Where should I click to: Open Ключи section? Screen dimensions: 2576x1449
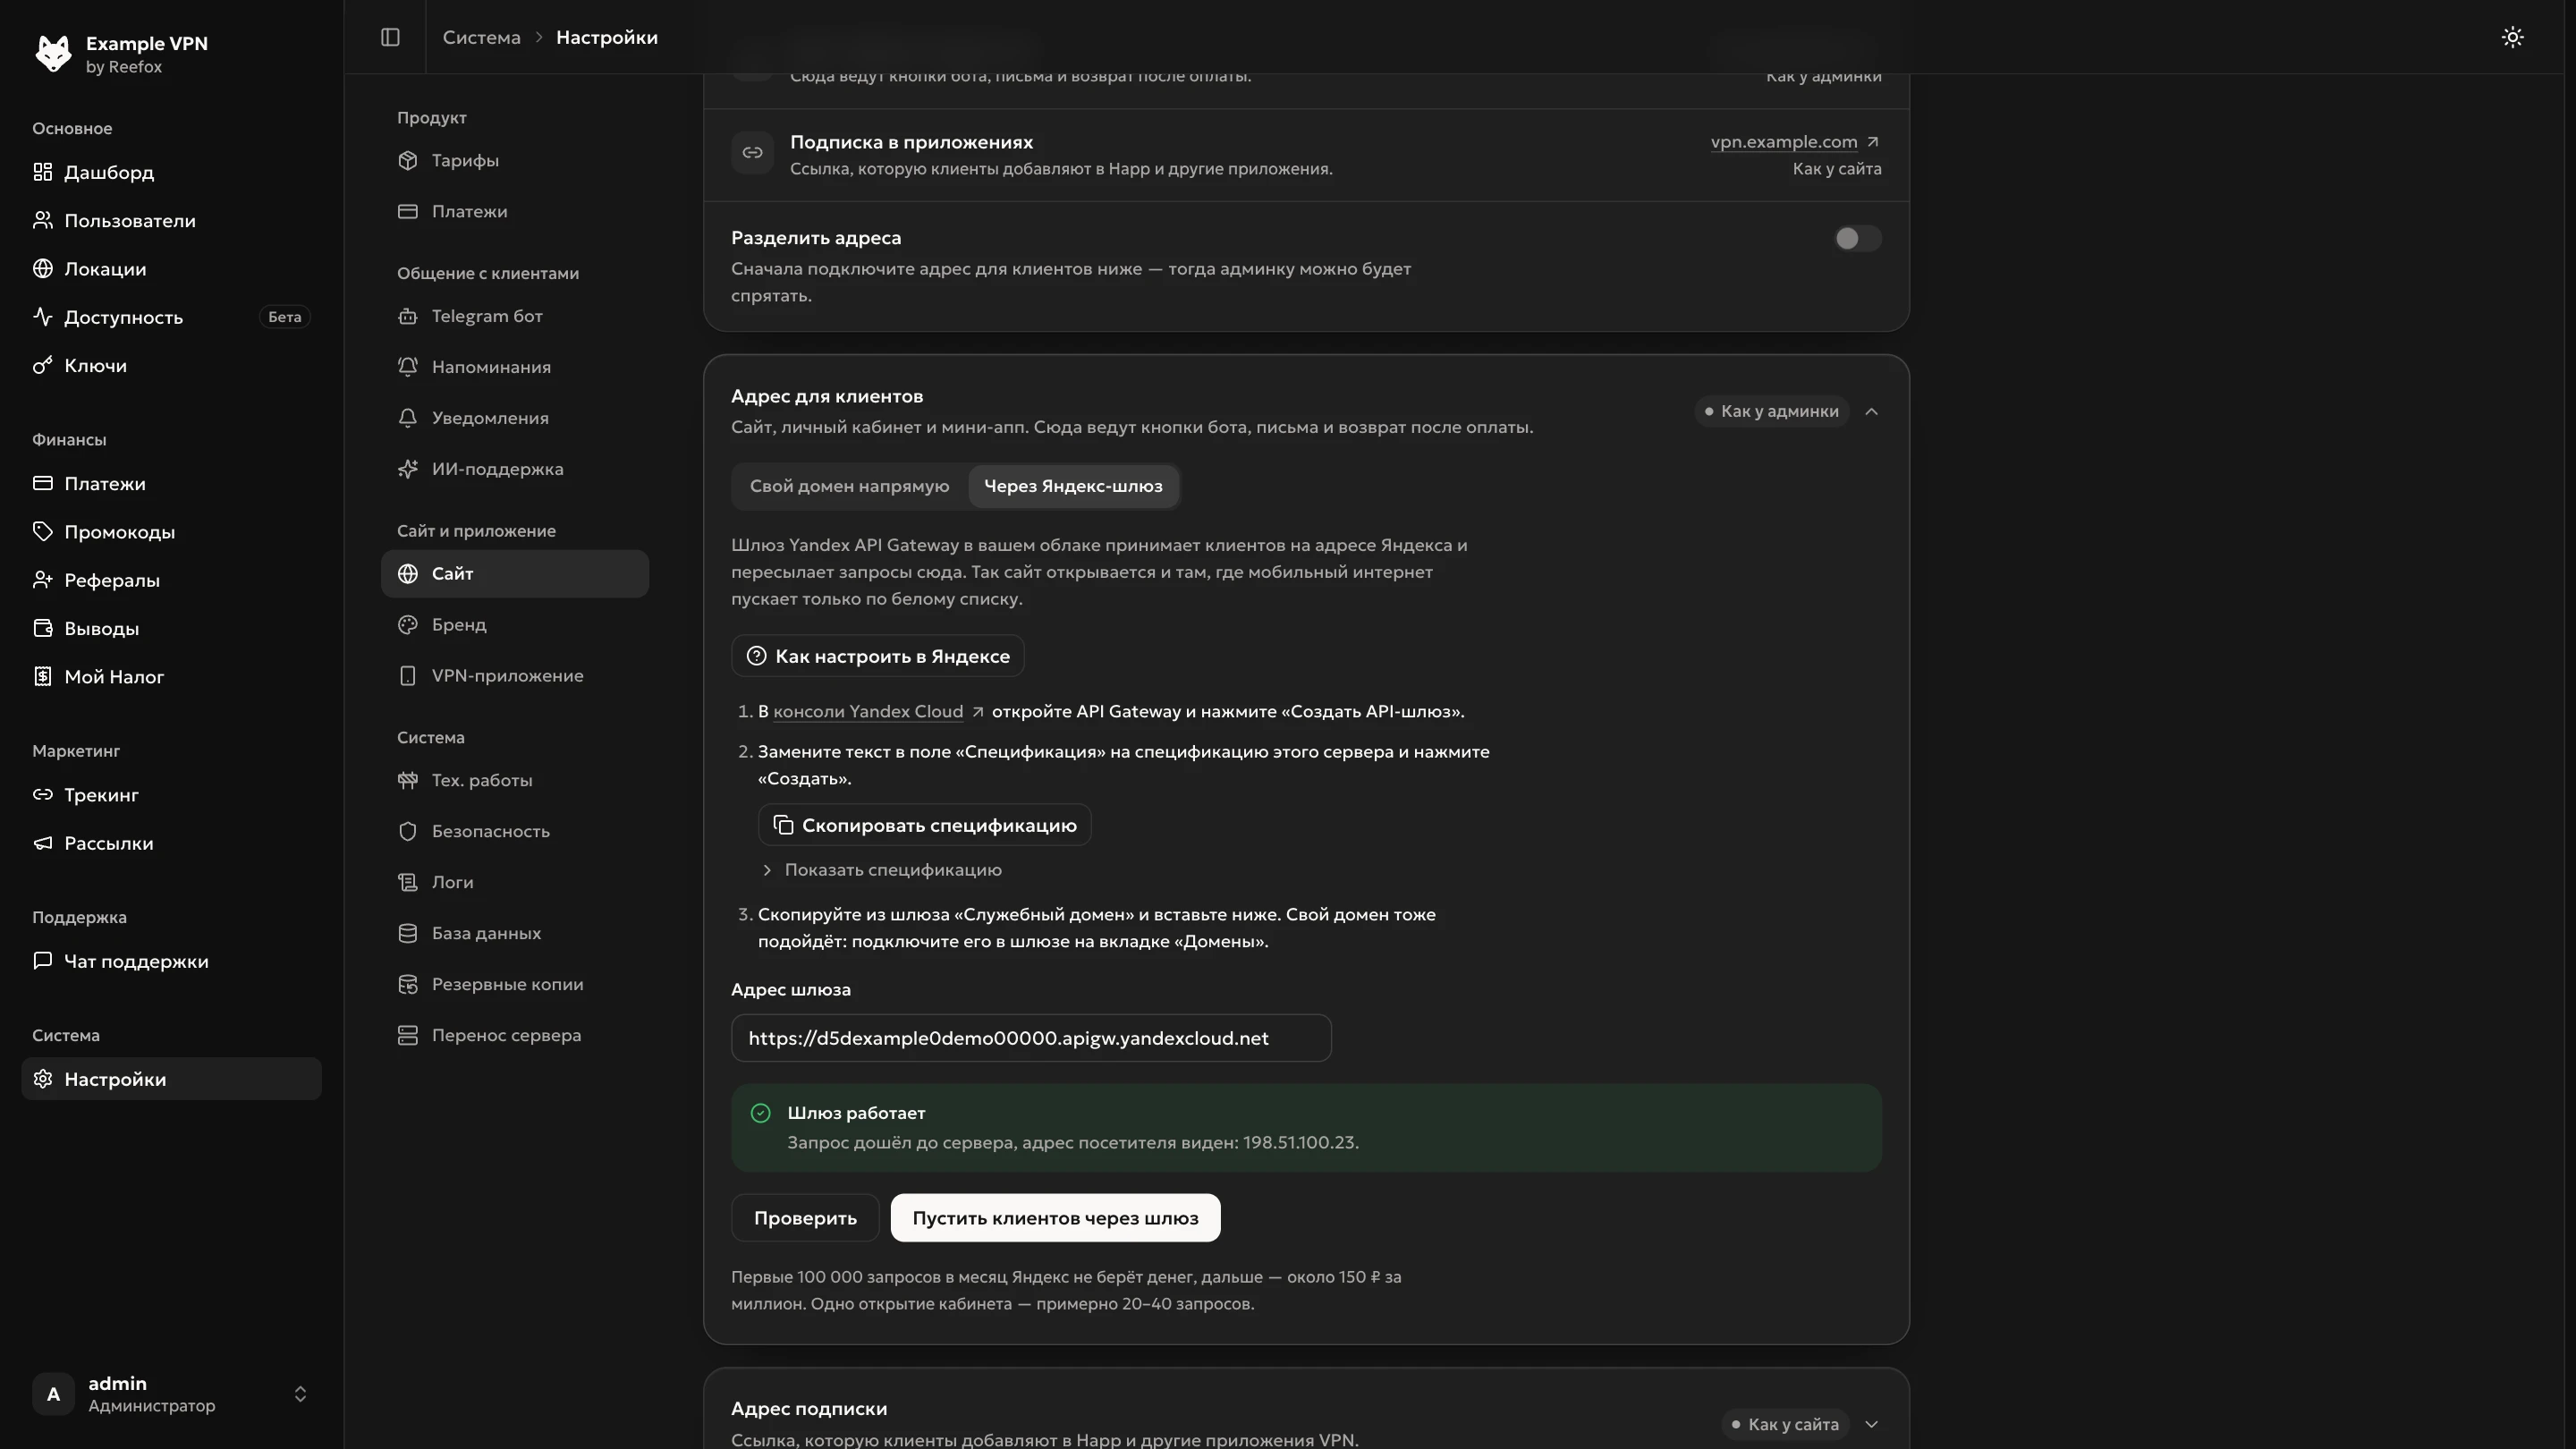171,365
